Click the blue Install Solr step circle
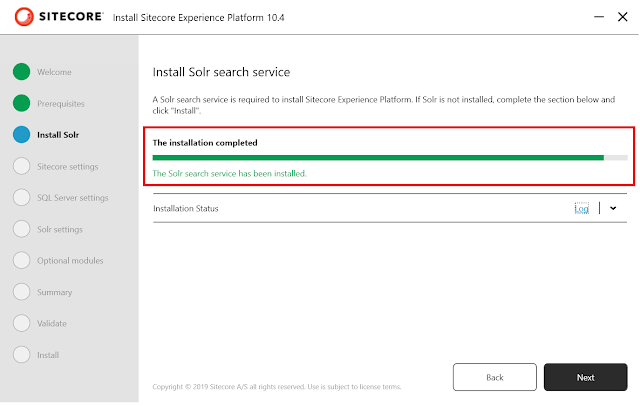 tap(21, 135)
